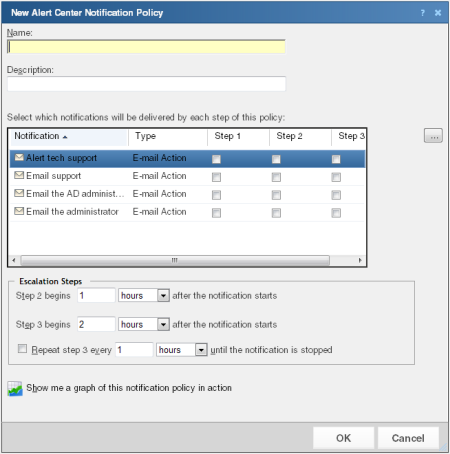Click the envelope icon beside Alert tech support
The image size is (450, 454).
pyautogui.click(x=19, y=157)
